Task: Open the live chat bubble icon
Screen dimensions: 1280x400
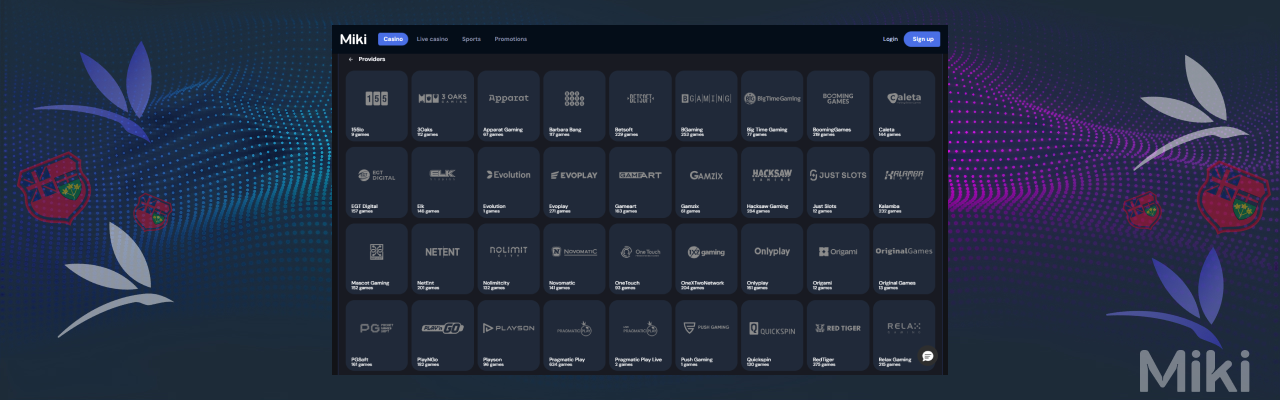Action: [x=927, y=356]
